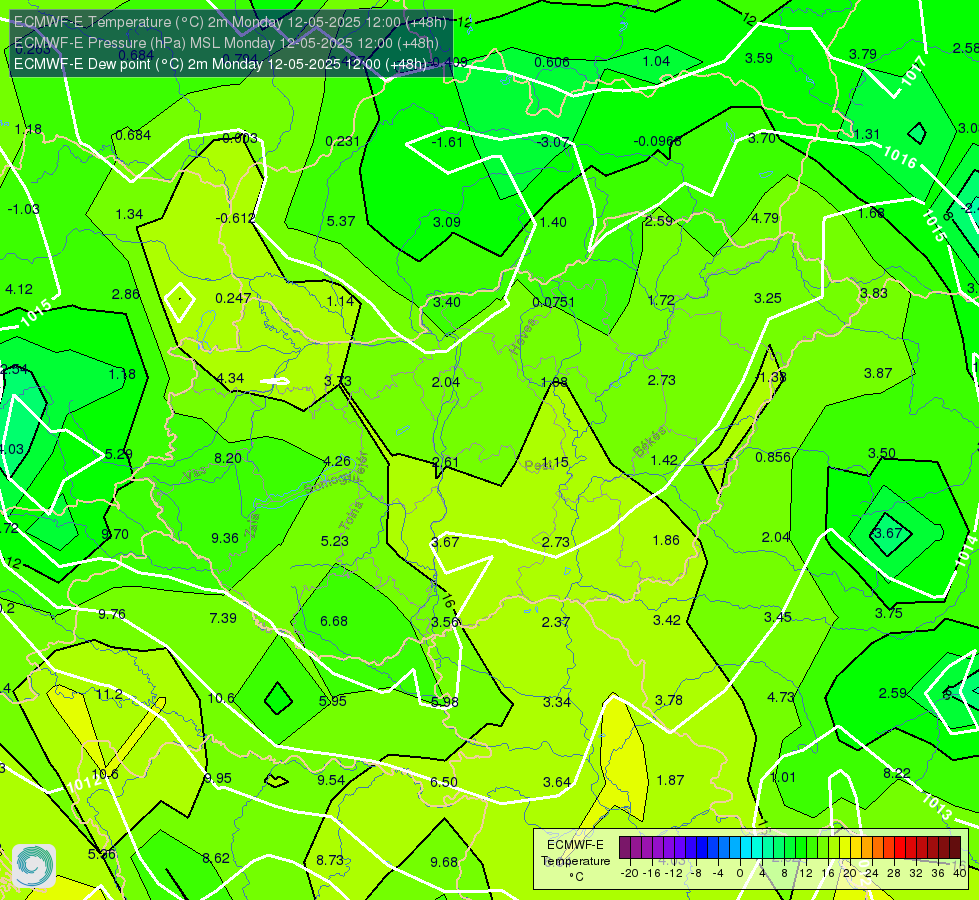Click the Tolna county label

(x=351, y=516)
